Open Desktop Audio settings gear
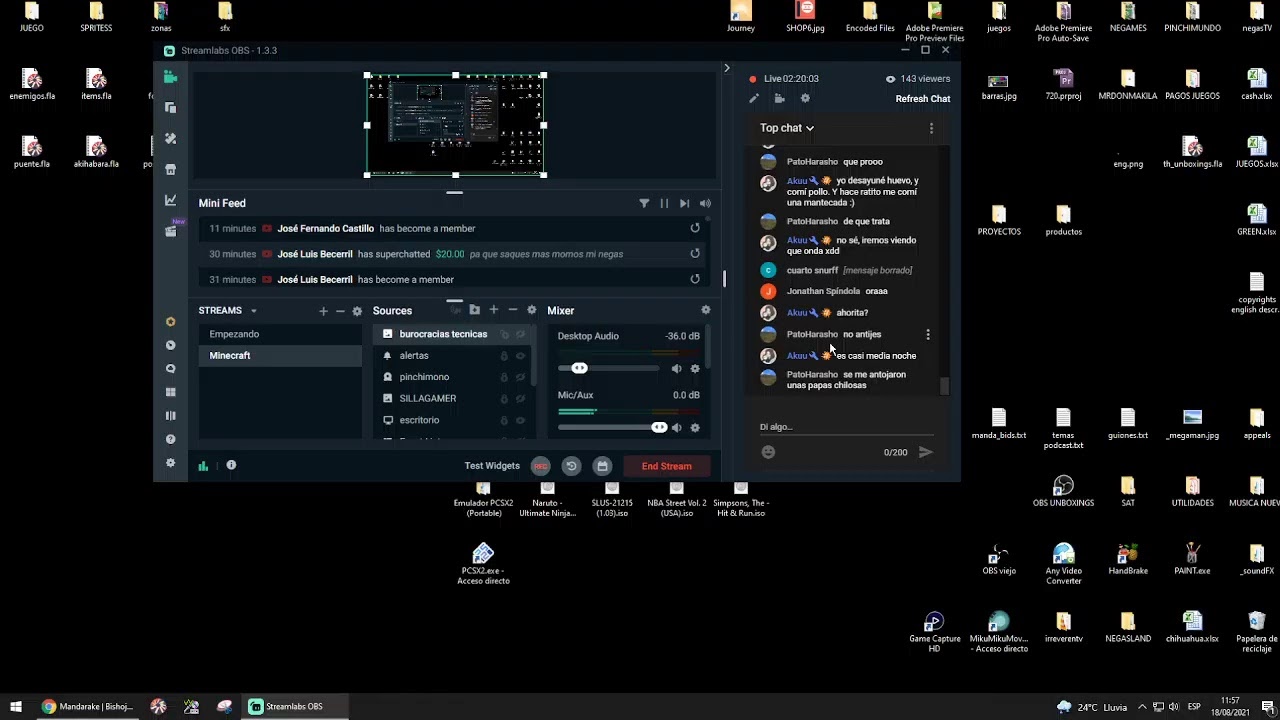This screenshot has height=720, width=1280. click(x=695, y=368)
